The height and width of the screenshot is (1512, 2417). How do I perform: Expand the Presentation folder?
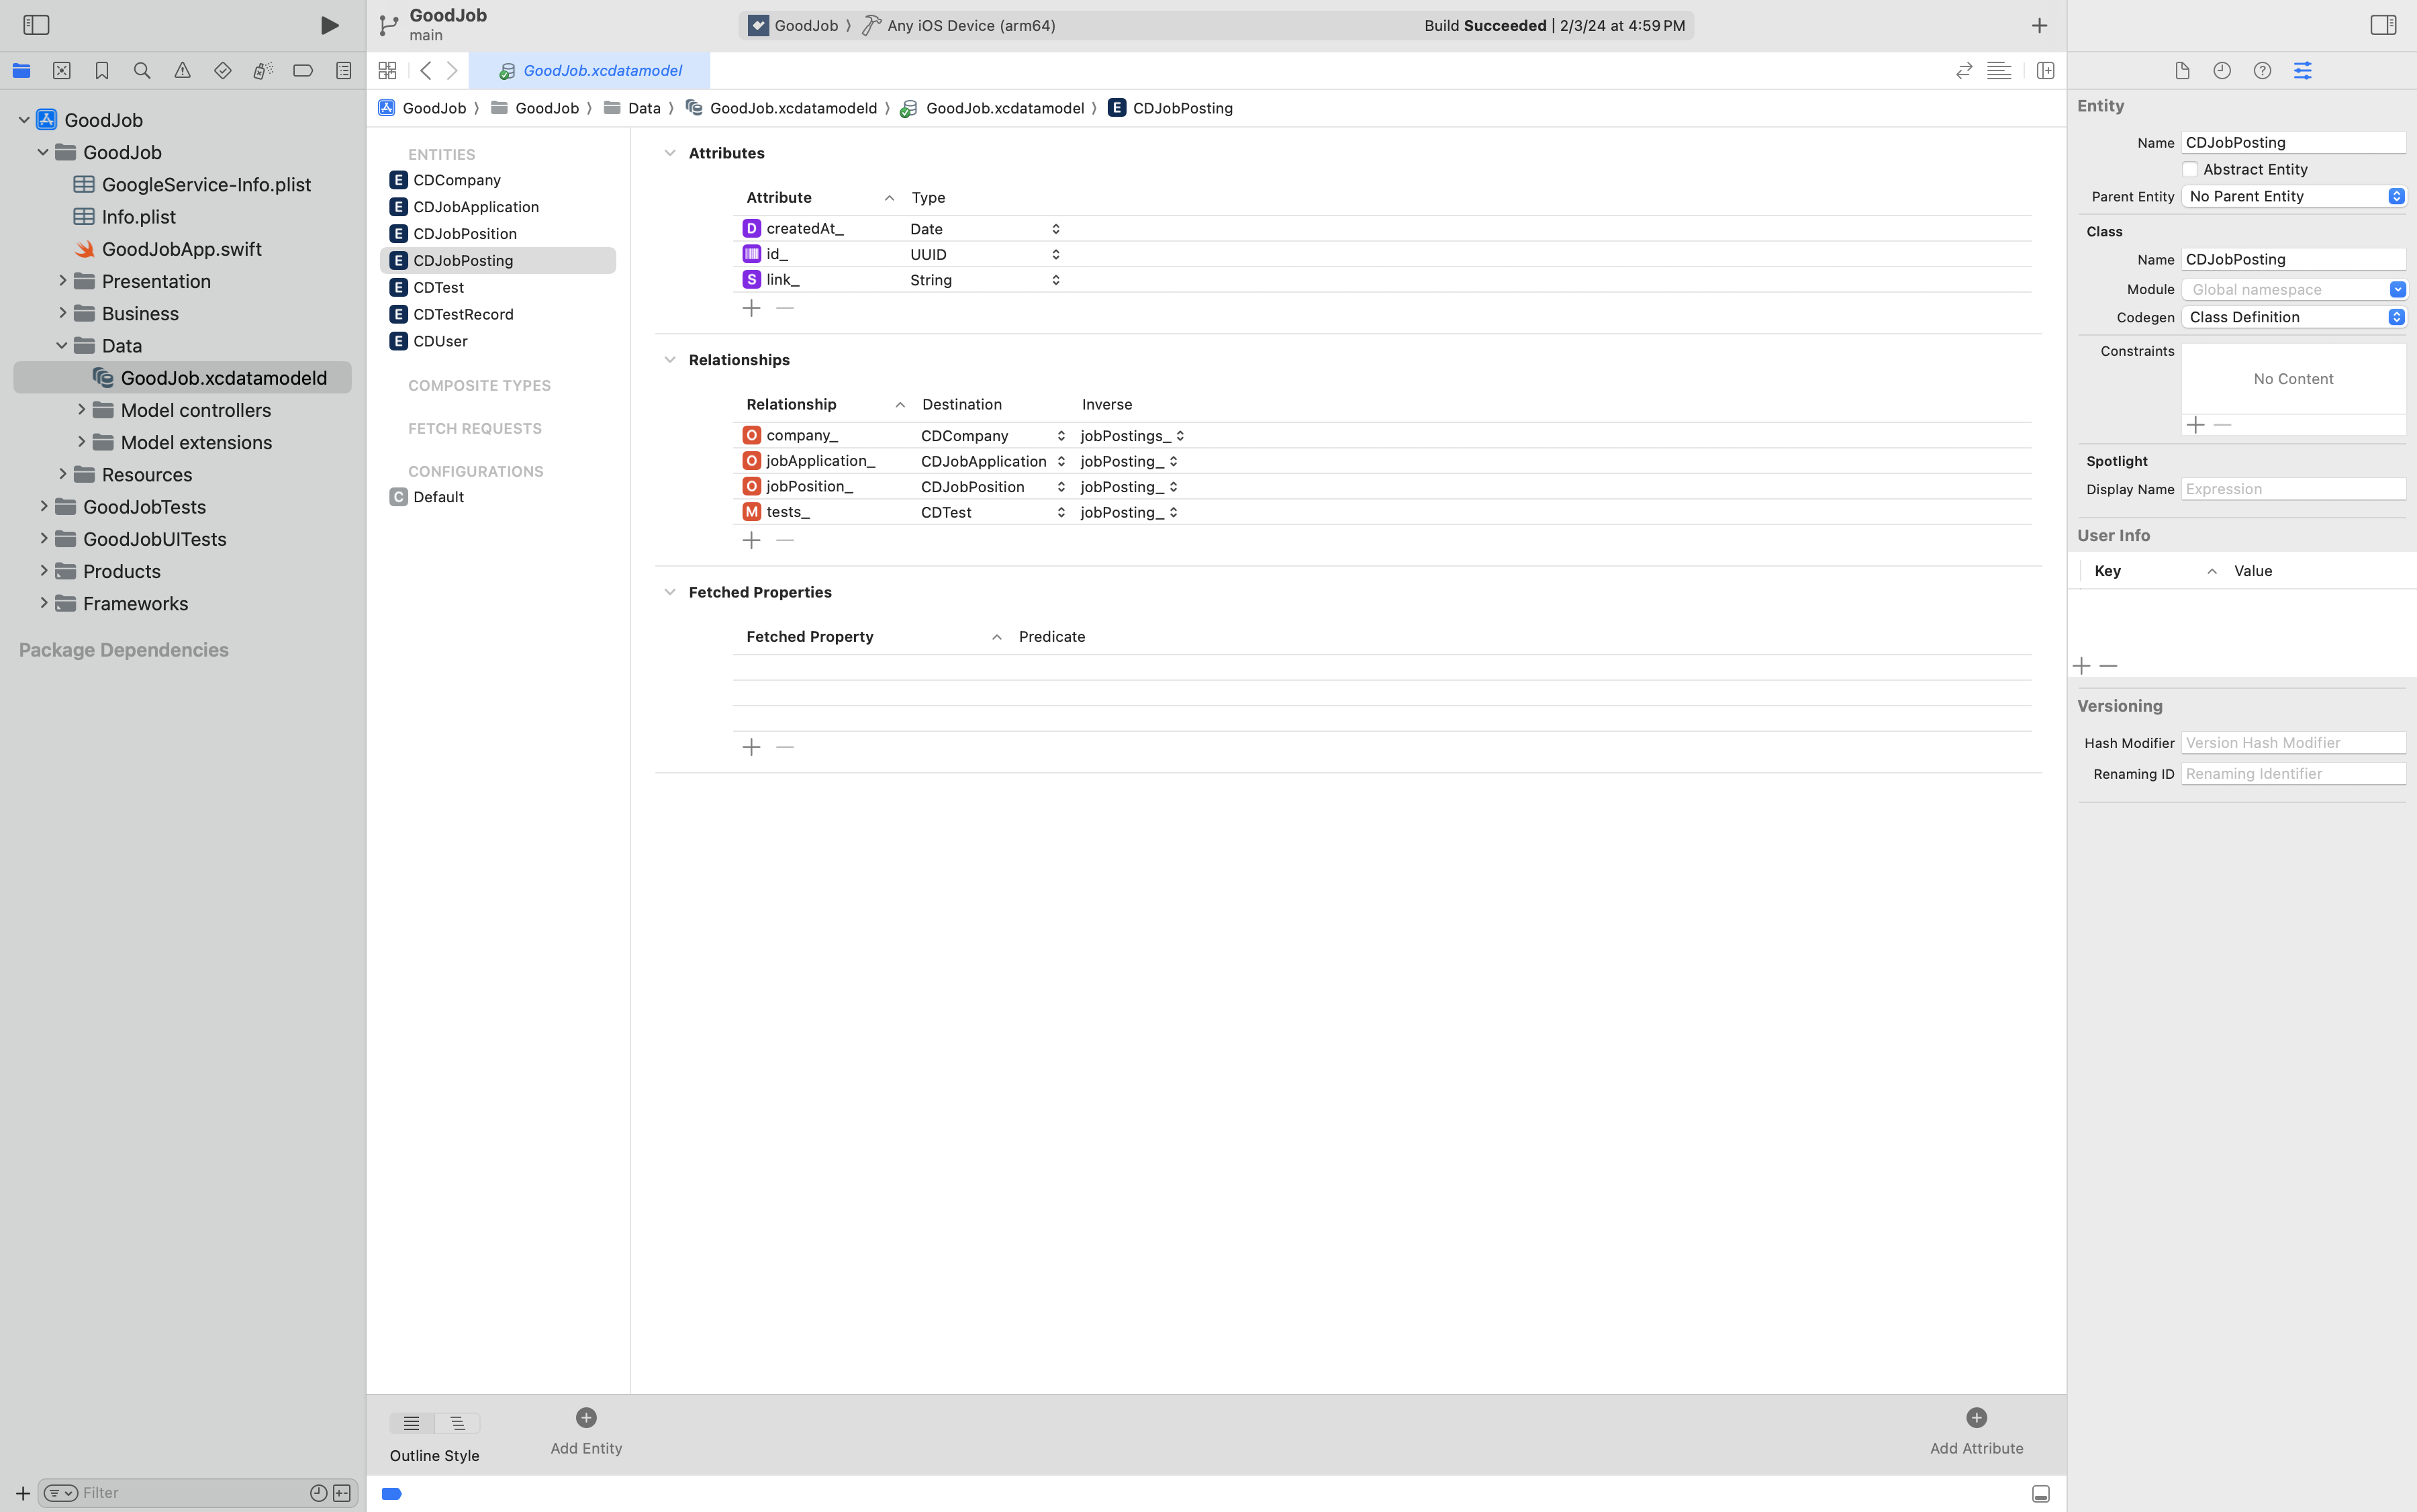pyautogui.click(x=62, y=281)
